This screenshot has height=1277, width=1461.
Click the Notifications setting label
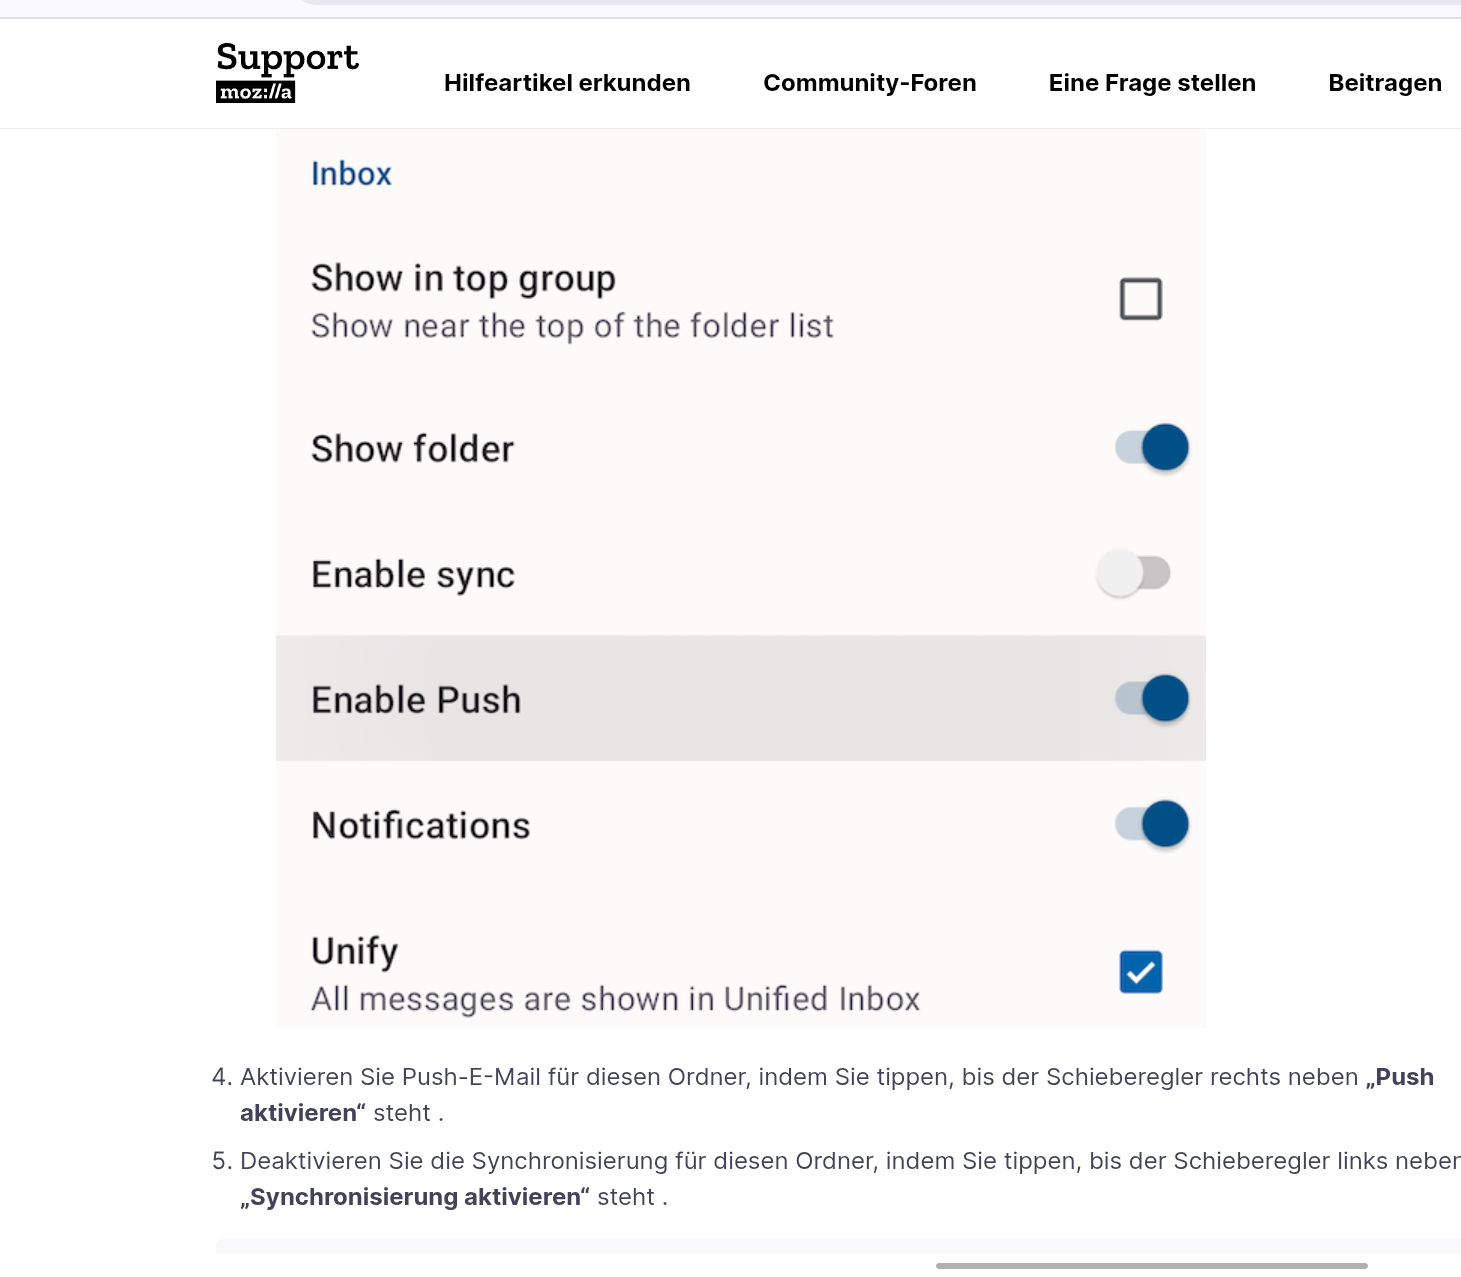421,826
